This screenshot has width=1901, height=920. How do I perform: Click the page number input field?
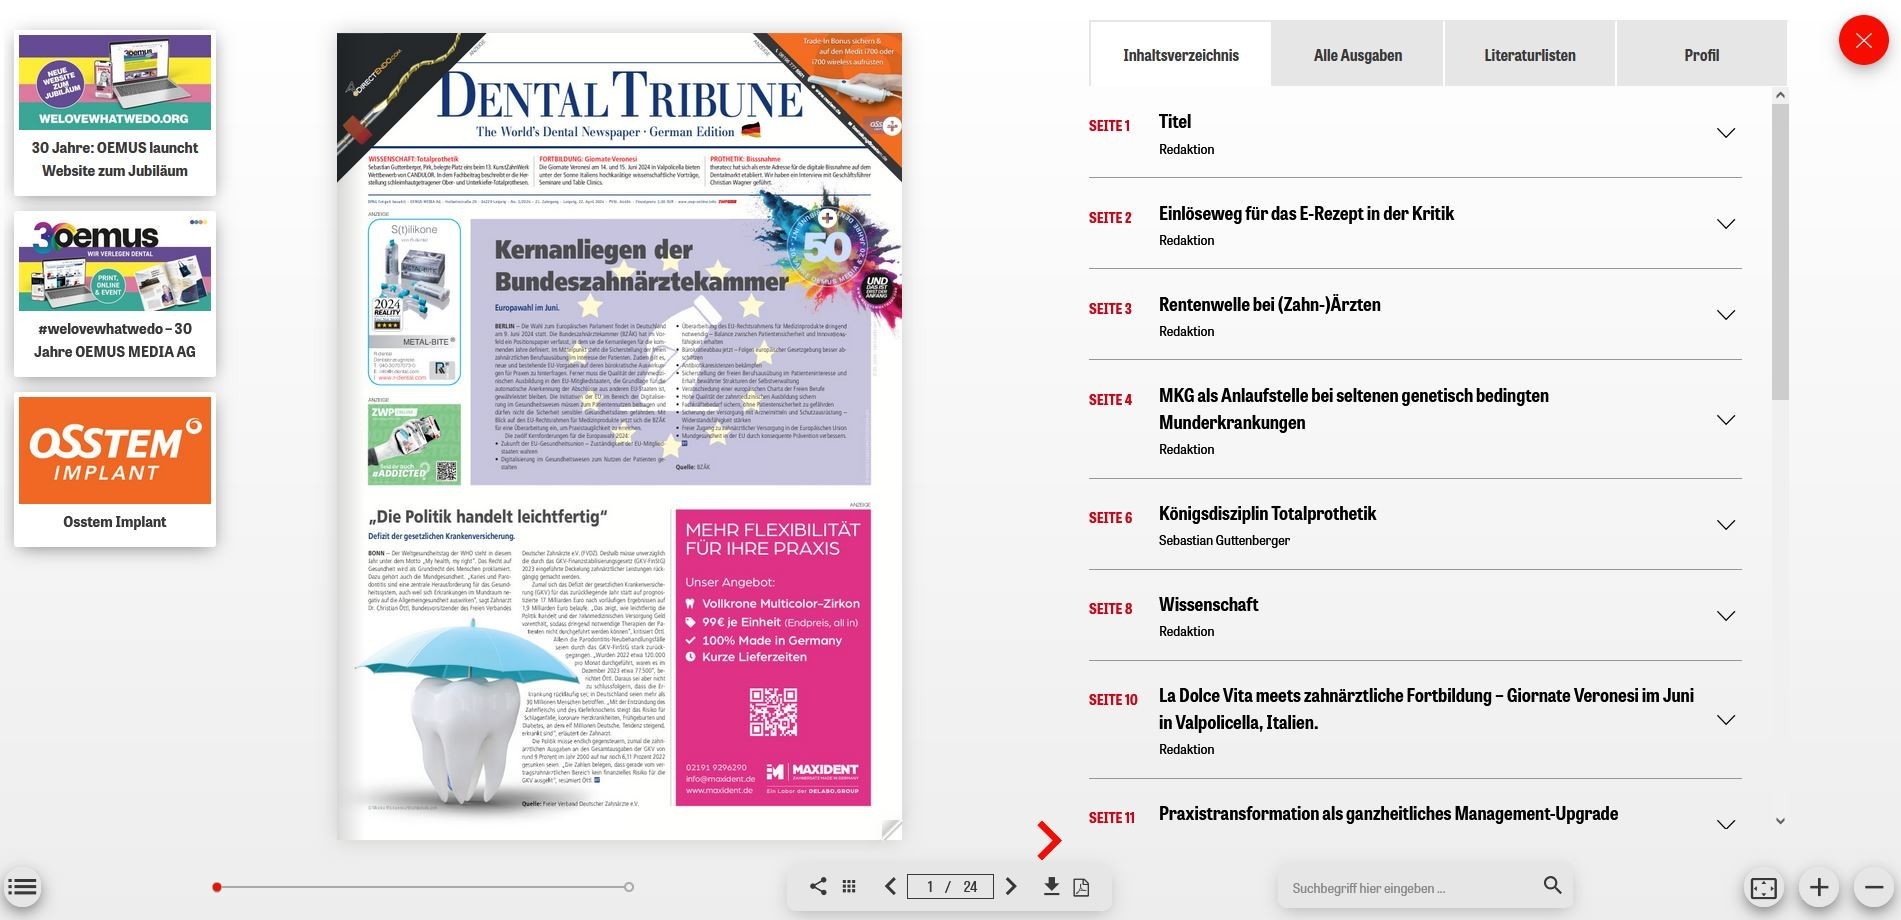tap(950, 886)
